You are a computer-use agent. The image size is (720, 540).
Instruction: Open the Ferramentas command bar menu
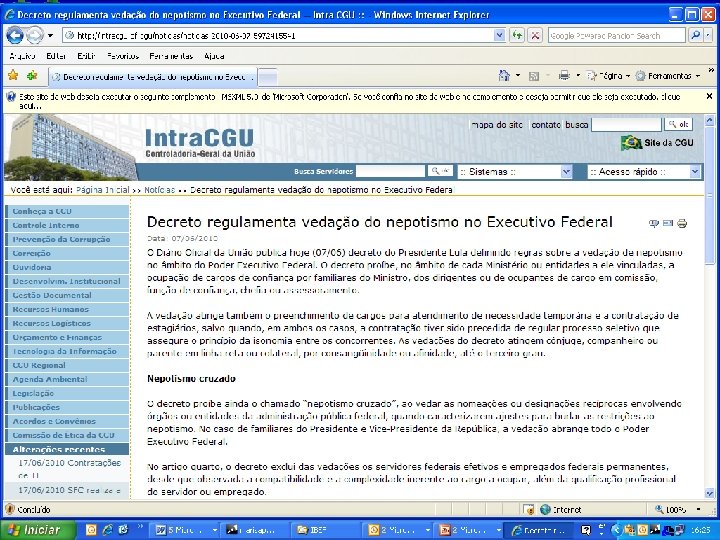coord(668,76)
